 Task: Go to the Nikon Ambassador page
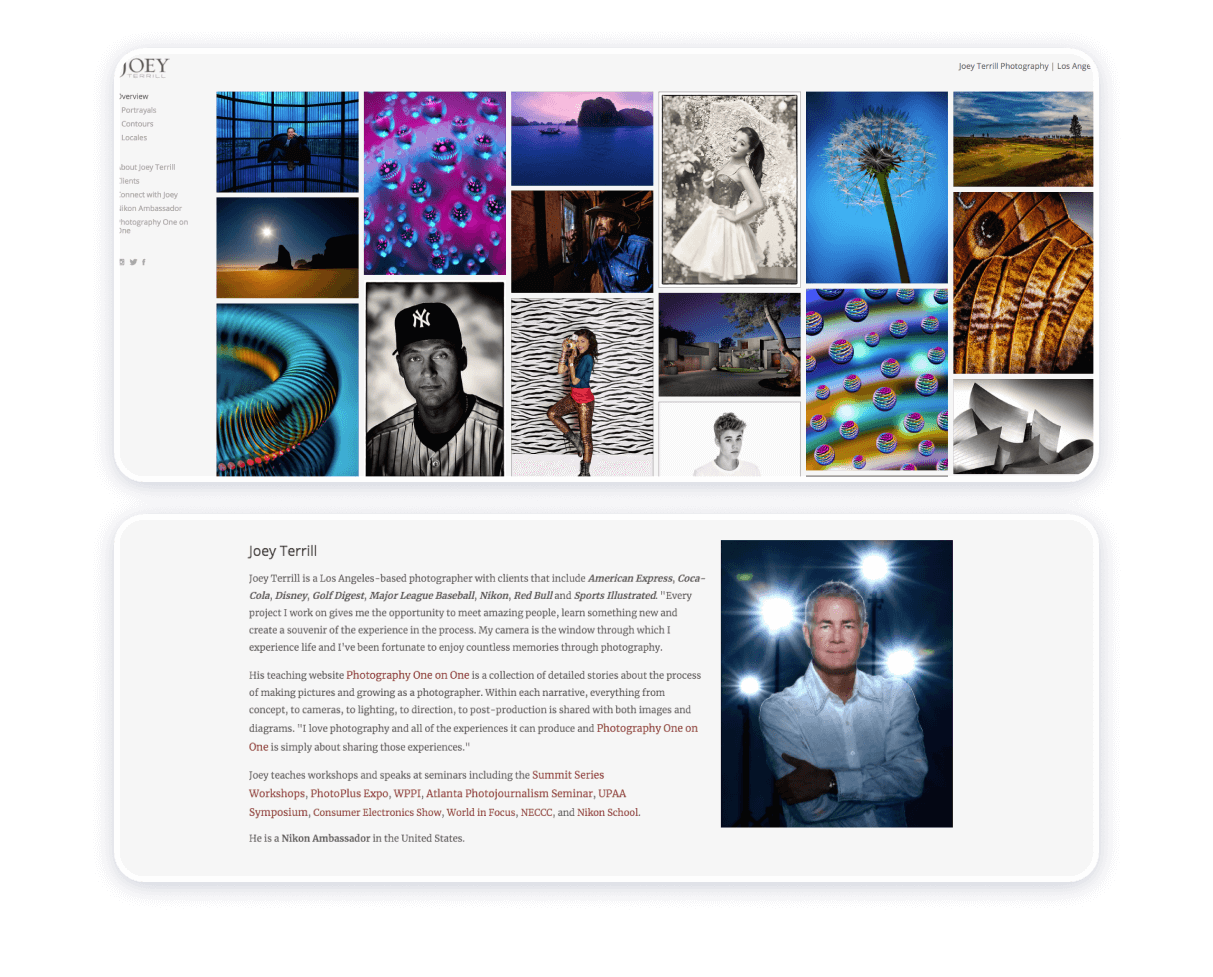pyautogui.click(x=148, y=208)
